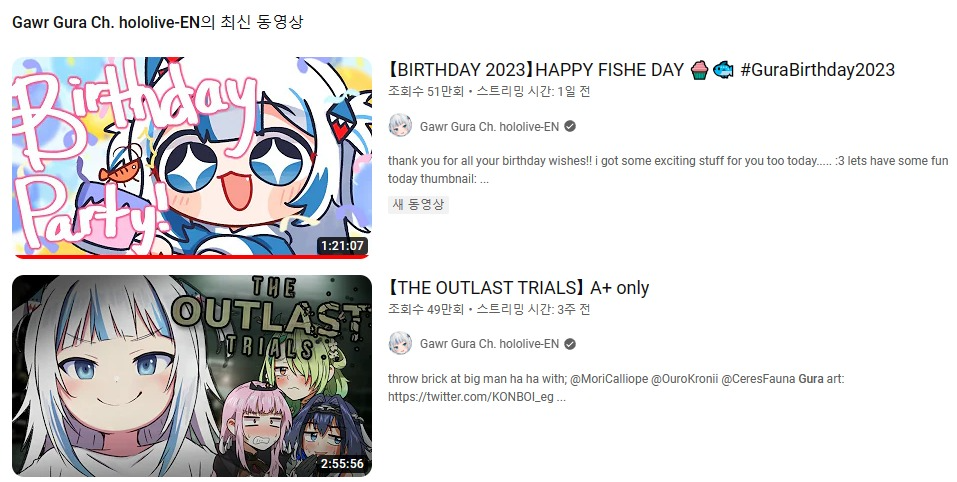
Task: Click the birthday video view count line
Action: point(489,92)
